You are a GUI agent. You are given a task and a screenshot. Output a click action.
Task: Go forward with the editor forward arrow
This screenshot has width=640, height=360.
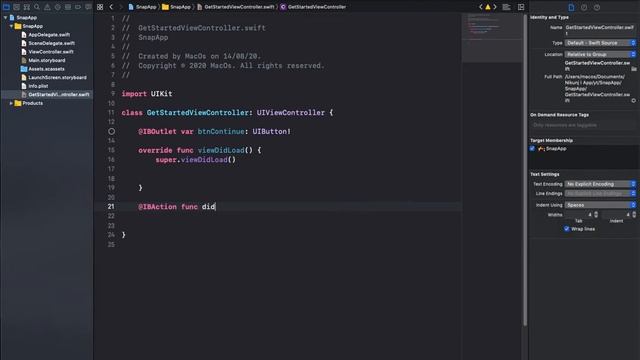[x=121, y=7]
